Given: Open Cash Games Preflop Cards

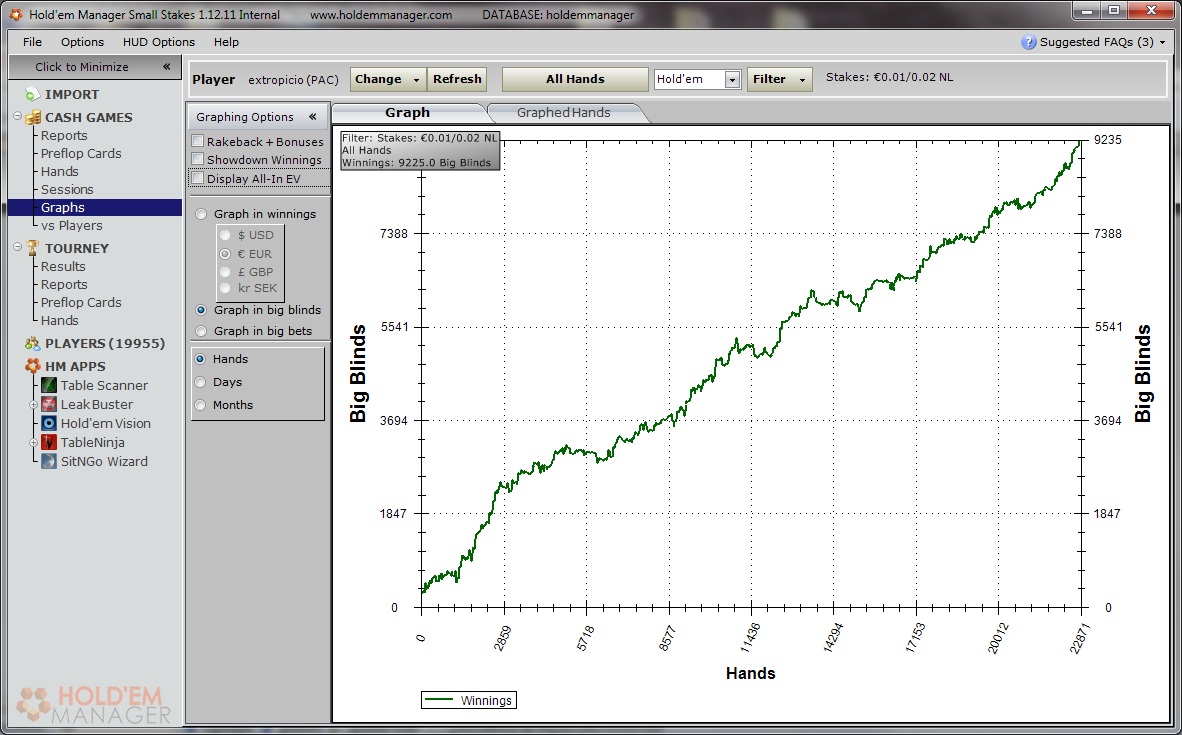Looking at the screenshot, I should (81, 154).
